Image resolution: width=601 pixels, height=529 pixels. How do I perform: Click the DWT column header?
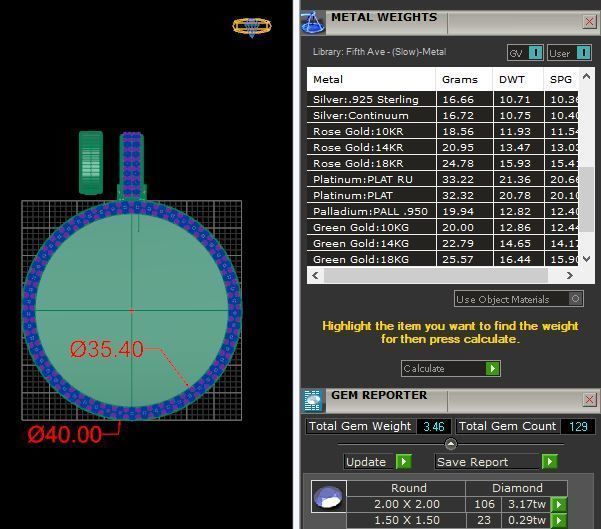518,79
